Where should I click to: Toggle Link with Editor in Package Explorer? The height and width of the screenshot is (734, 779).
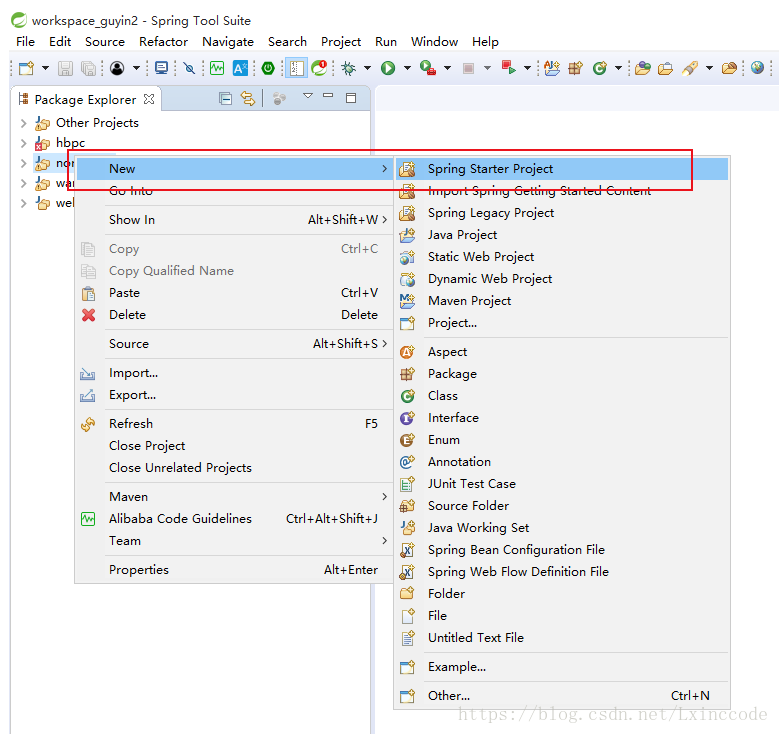(x=247, y=99)
